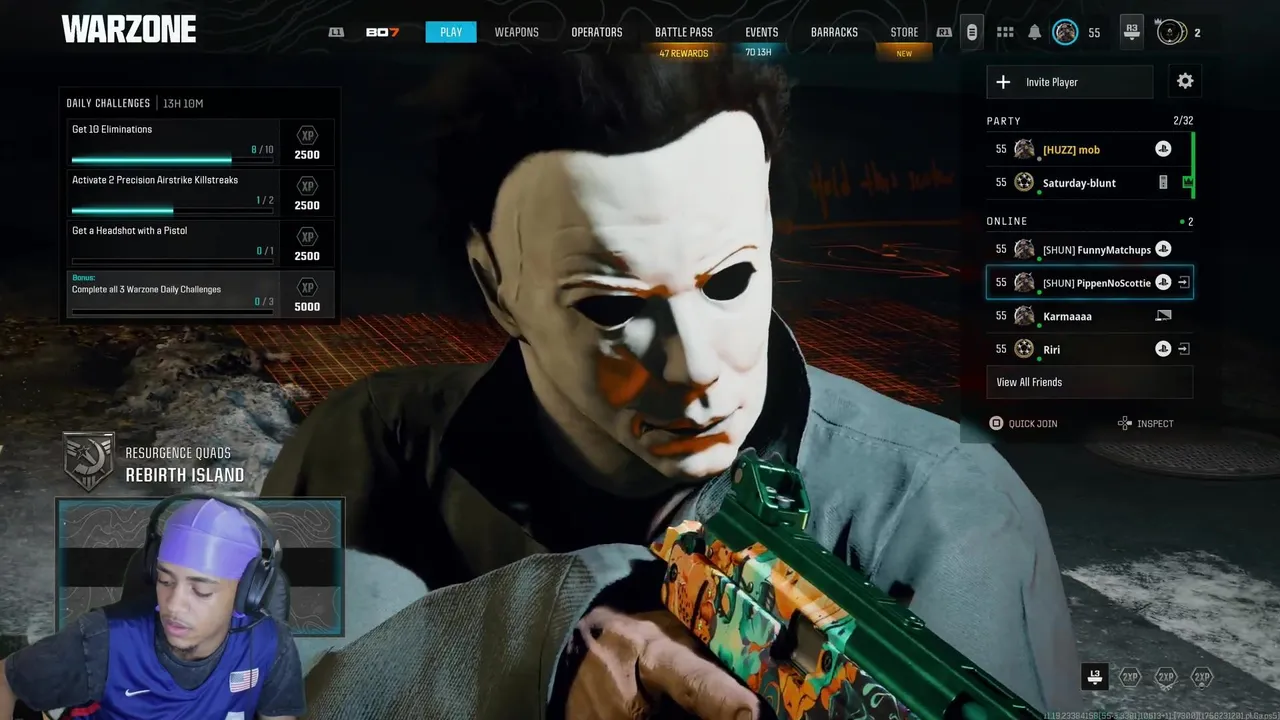1280x720 pixels.
Task: Click Invite Player button
Action: click(1069, 82)
